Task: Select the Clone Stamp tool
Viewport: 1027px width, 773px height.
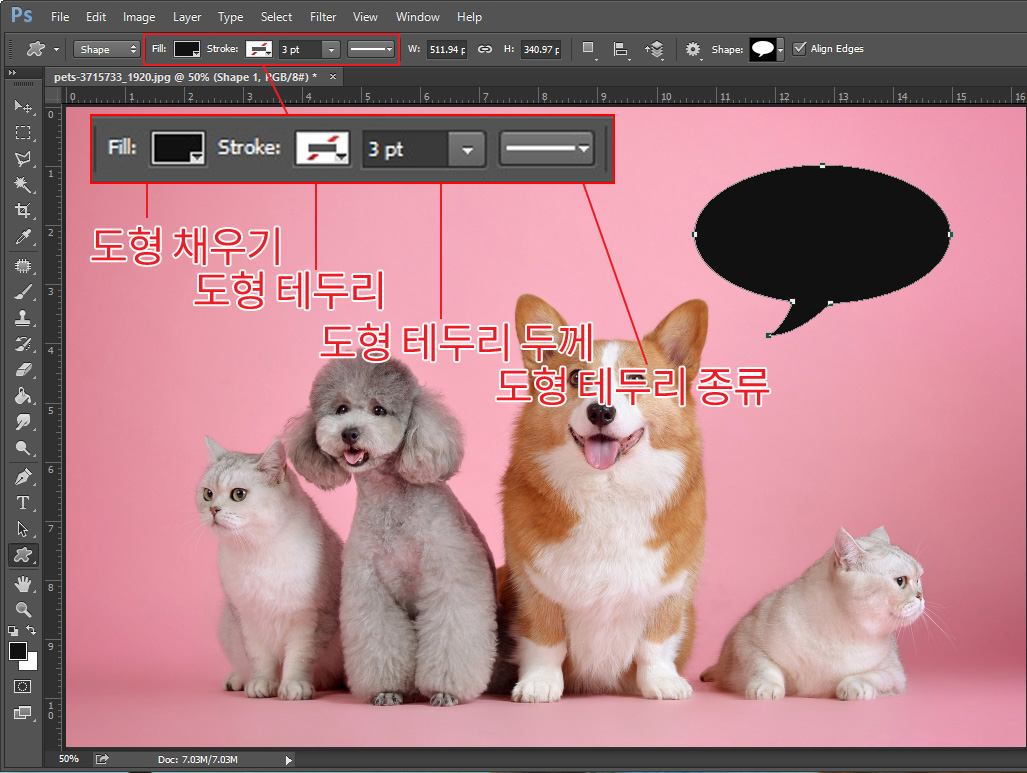Action: coord(23,319)
